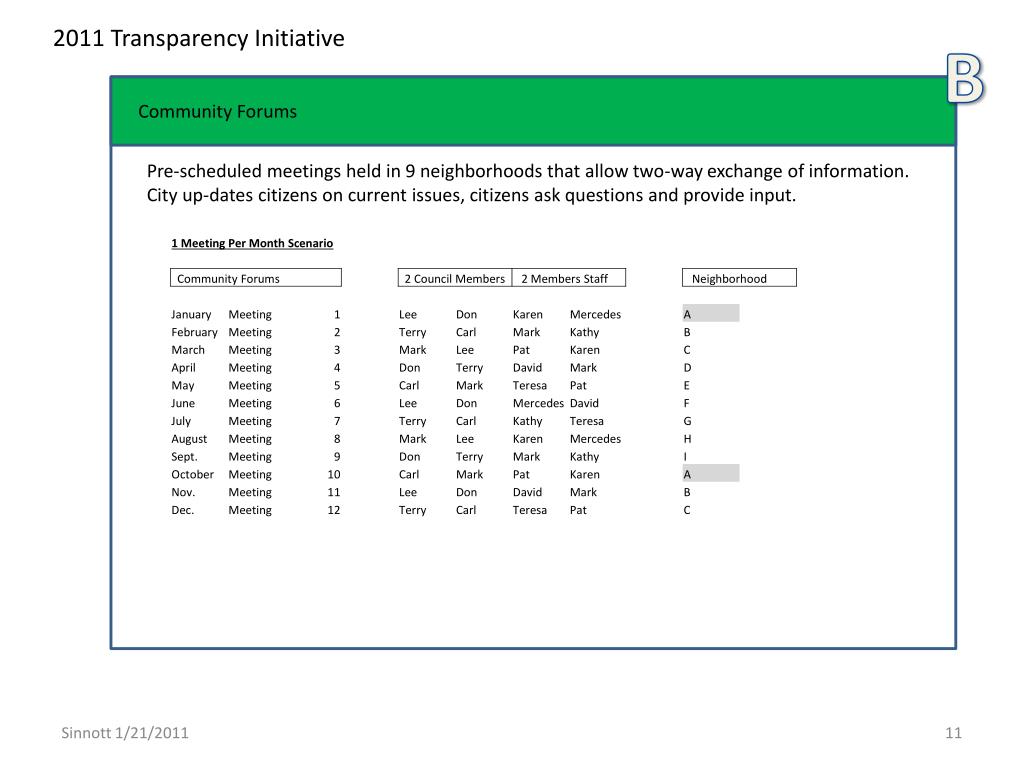Click the 2 Council Members header box
Viewport: 1024px width, 768px height.
click(455, 278)
